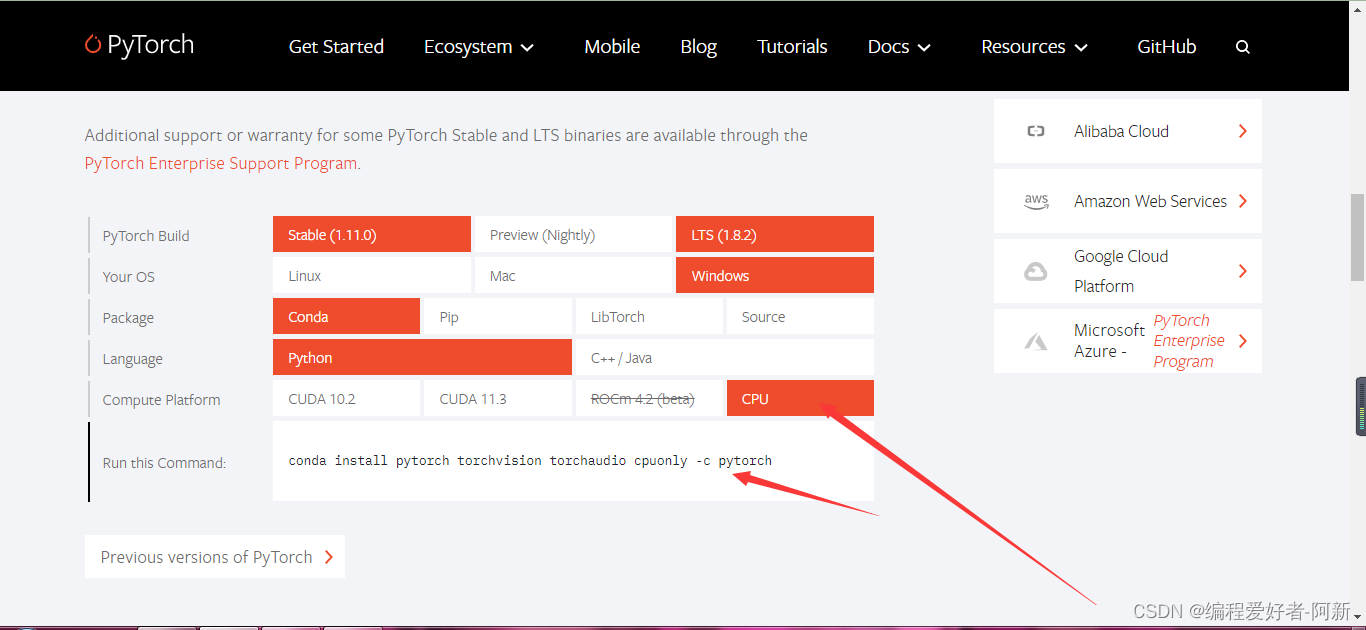1366x630 pixels.
Task: Select the Pip package option
Action: click(x=497, y=317)
